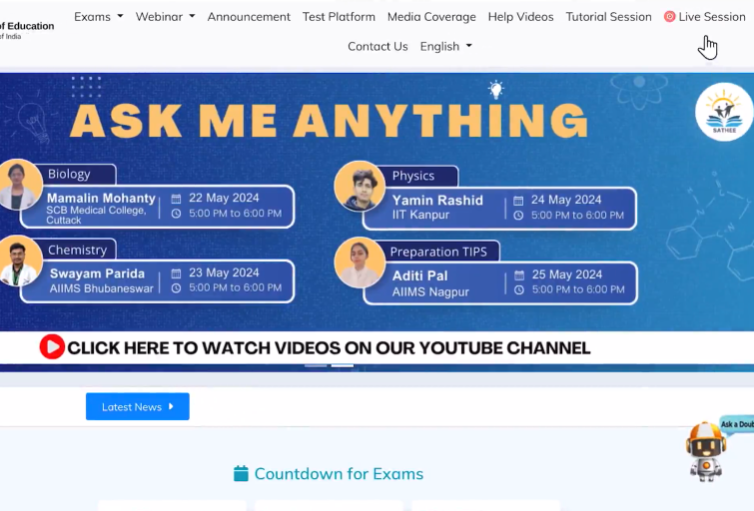
Task: Click Mamalin Mohanty's profile photo
Action: click(x=18, y=185)
